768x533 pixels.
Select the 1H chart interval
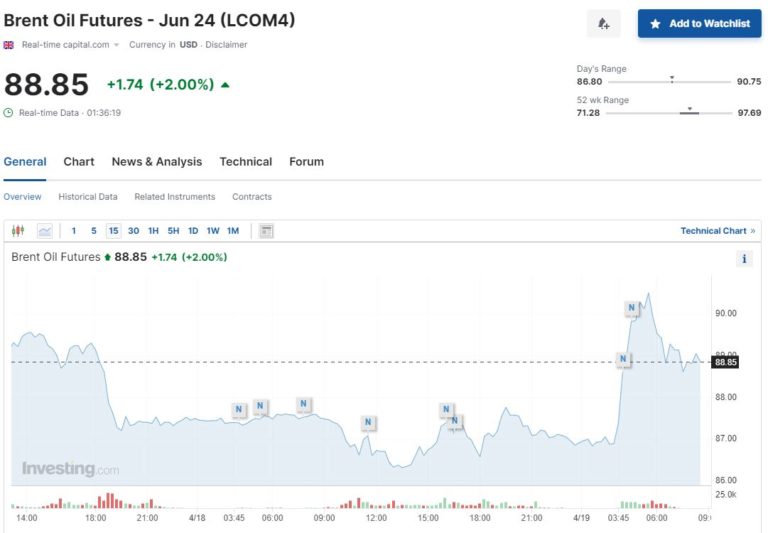point(153,231)
